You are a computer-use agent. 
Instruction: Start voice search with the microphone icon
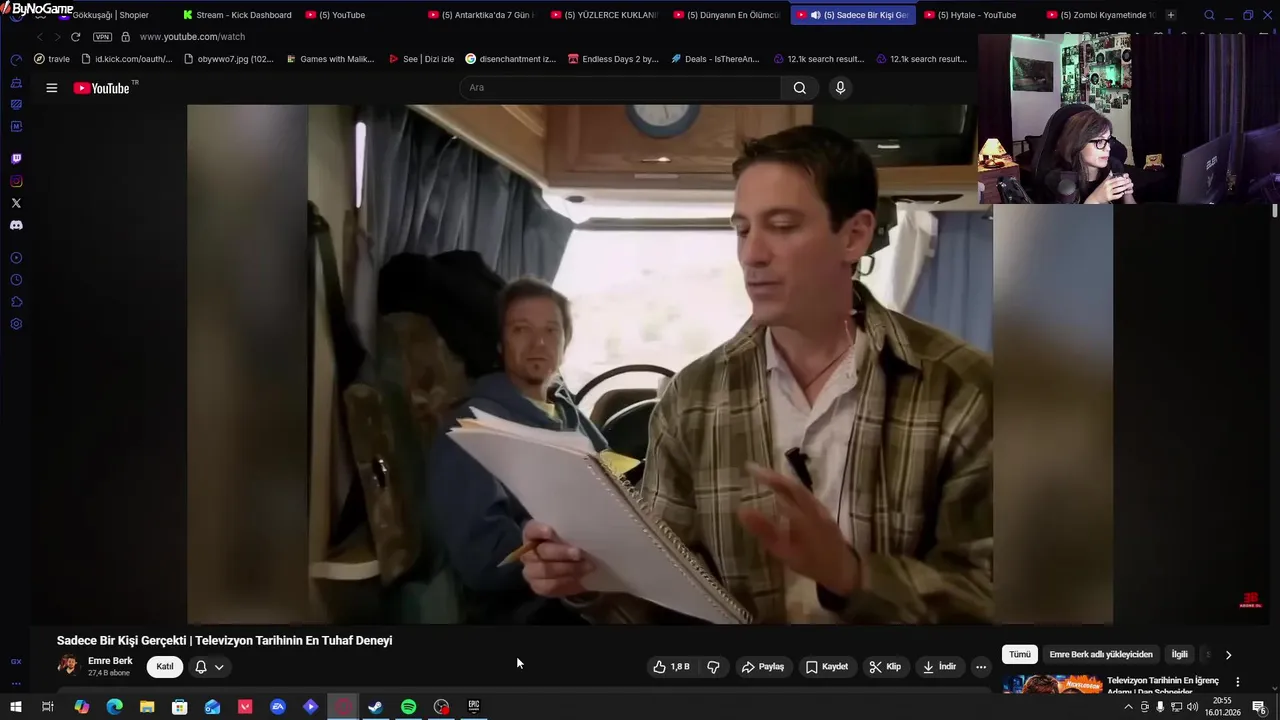pyautogui.click(x=840, y=88)
